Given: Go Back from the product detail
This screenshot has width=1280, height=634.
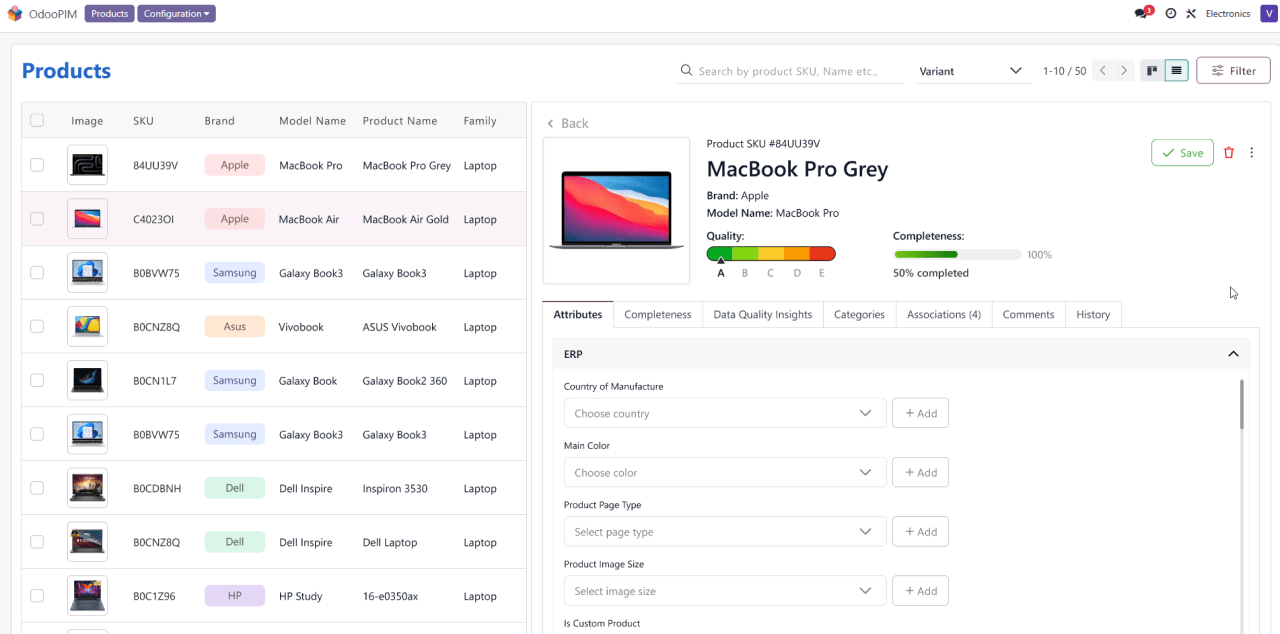Looking at the screenshot, I should (x=567, y=123).
